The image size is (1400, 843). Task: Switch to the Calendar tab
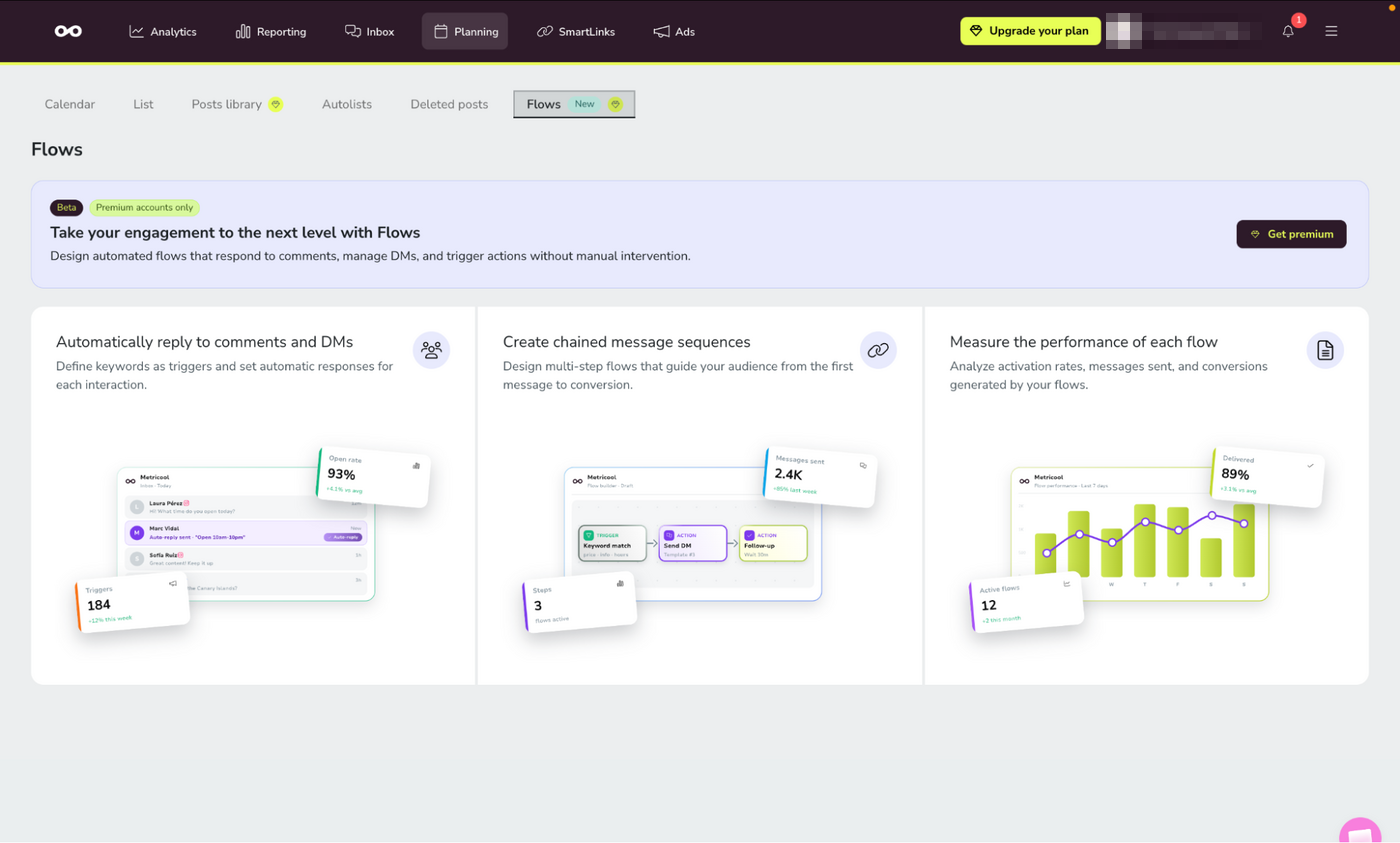[70, 104]
